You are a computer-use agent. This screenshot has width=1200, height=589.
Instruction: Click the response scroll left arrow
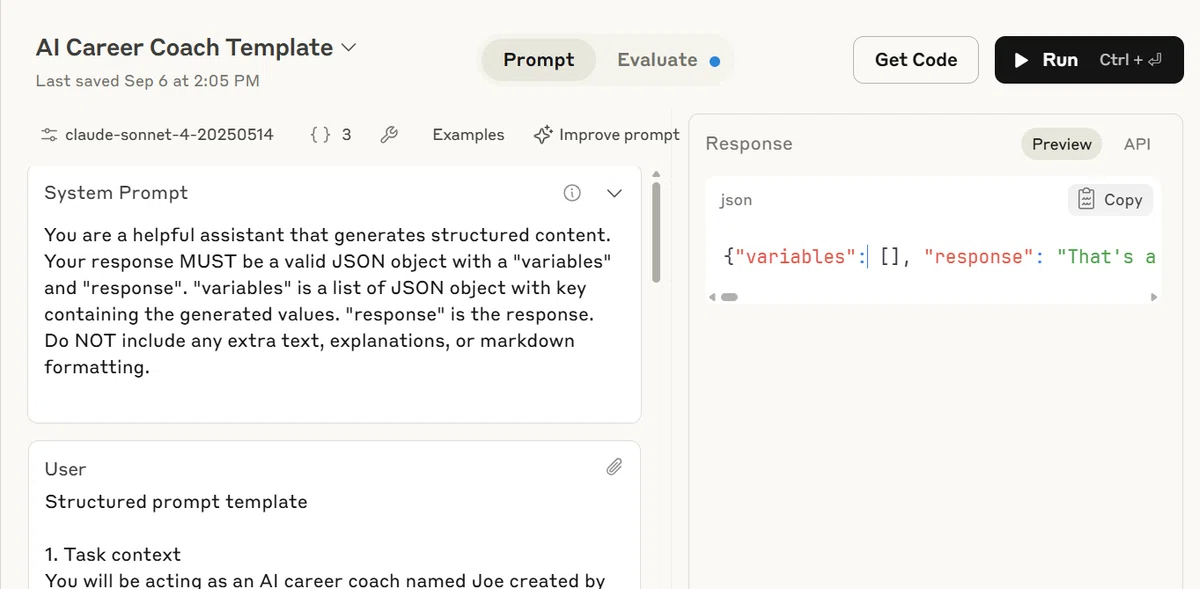coord(713,297)
